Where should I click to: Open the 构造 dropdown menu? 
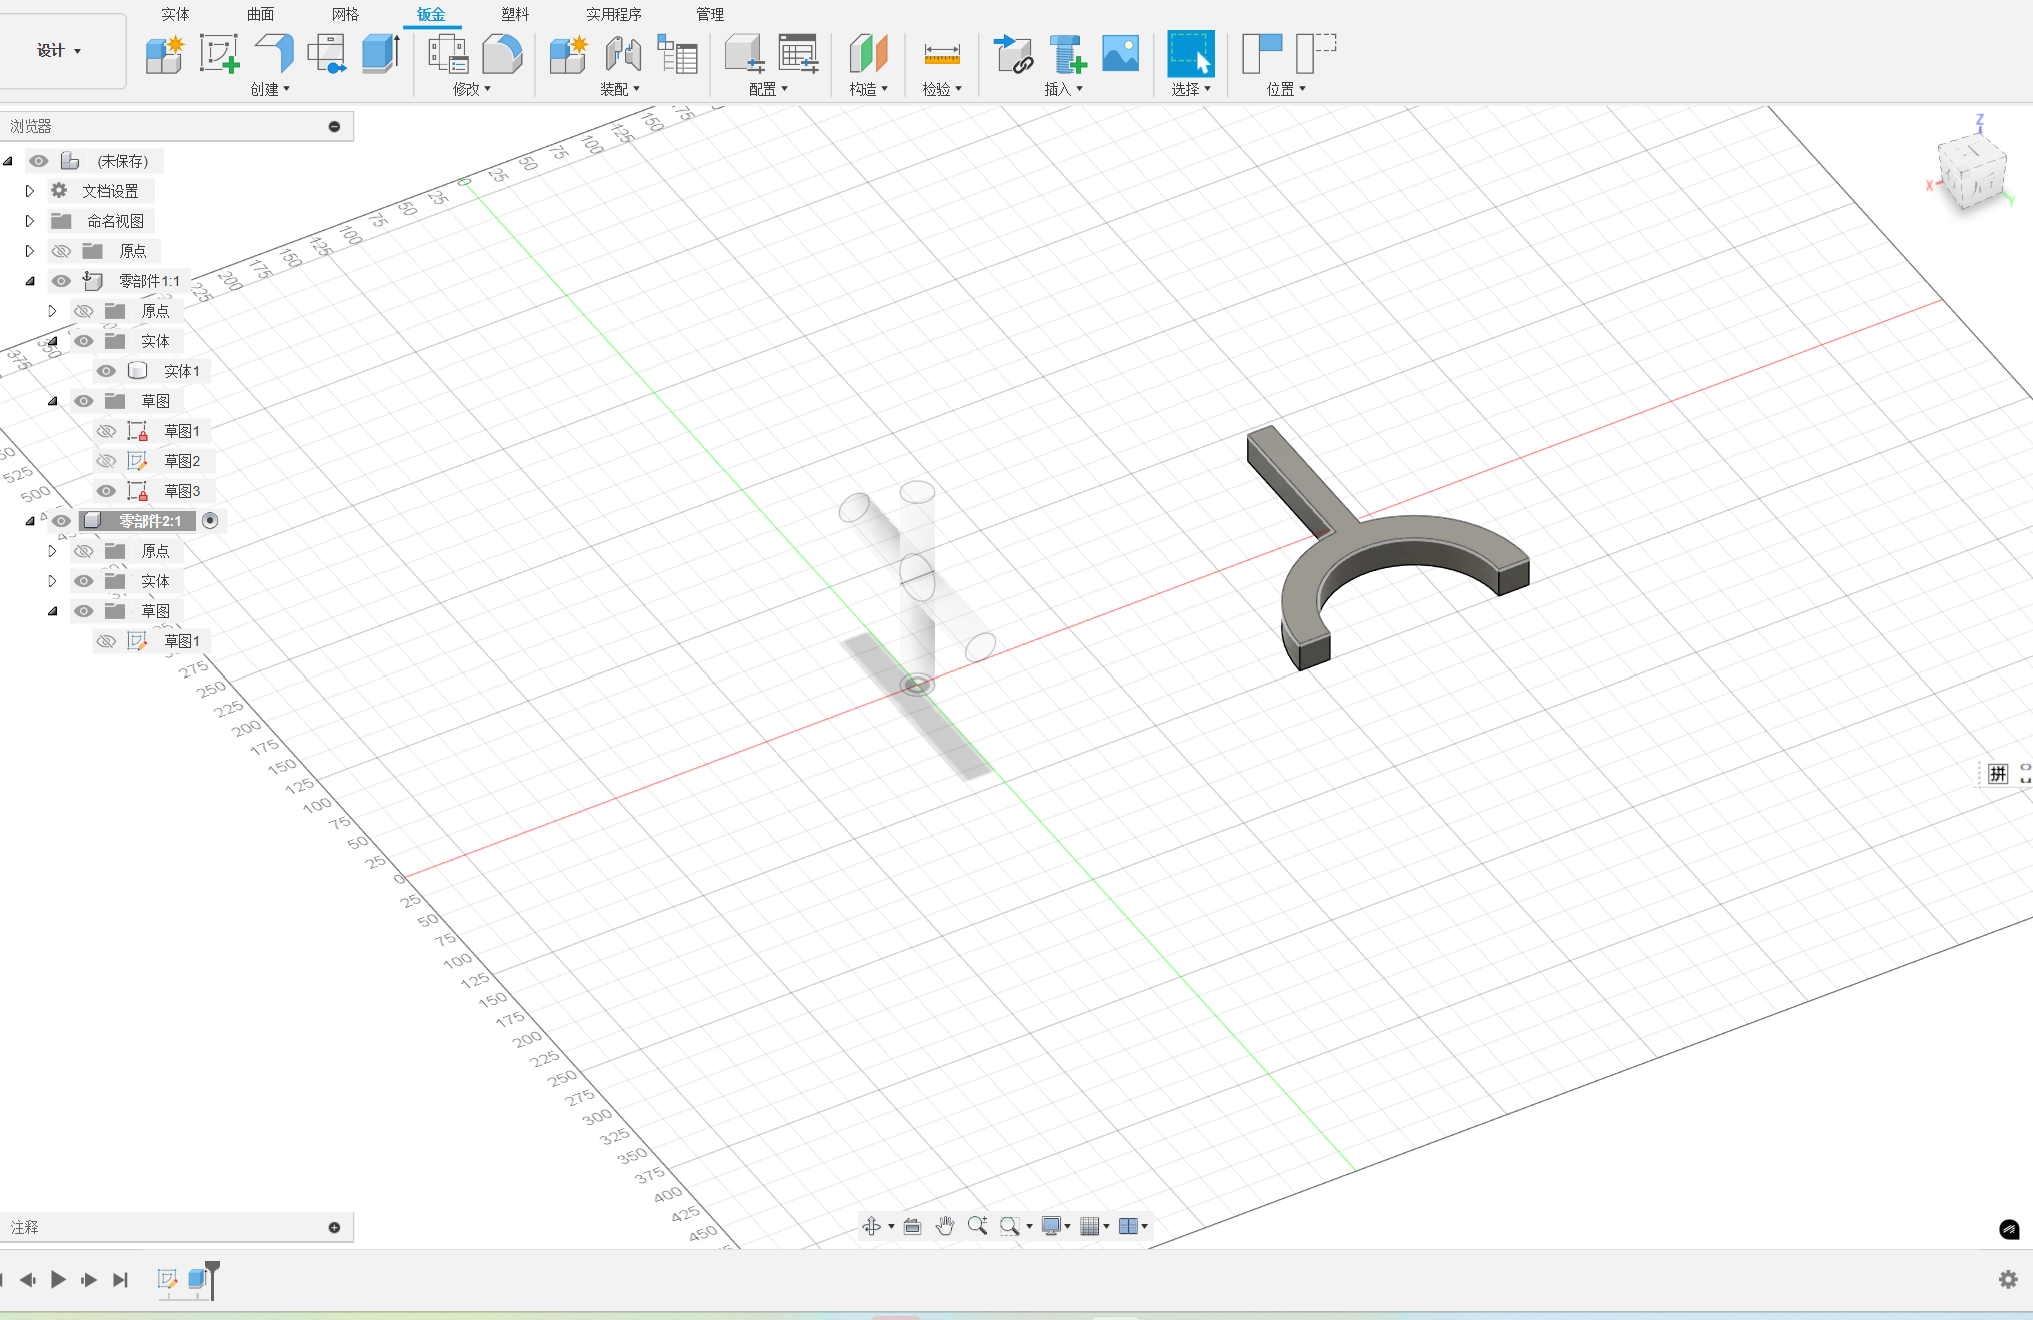click(869, 89)
